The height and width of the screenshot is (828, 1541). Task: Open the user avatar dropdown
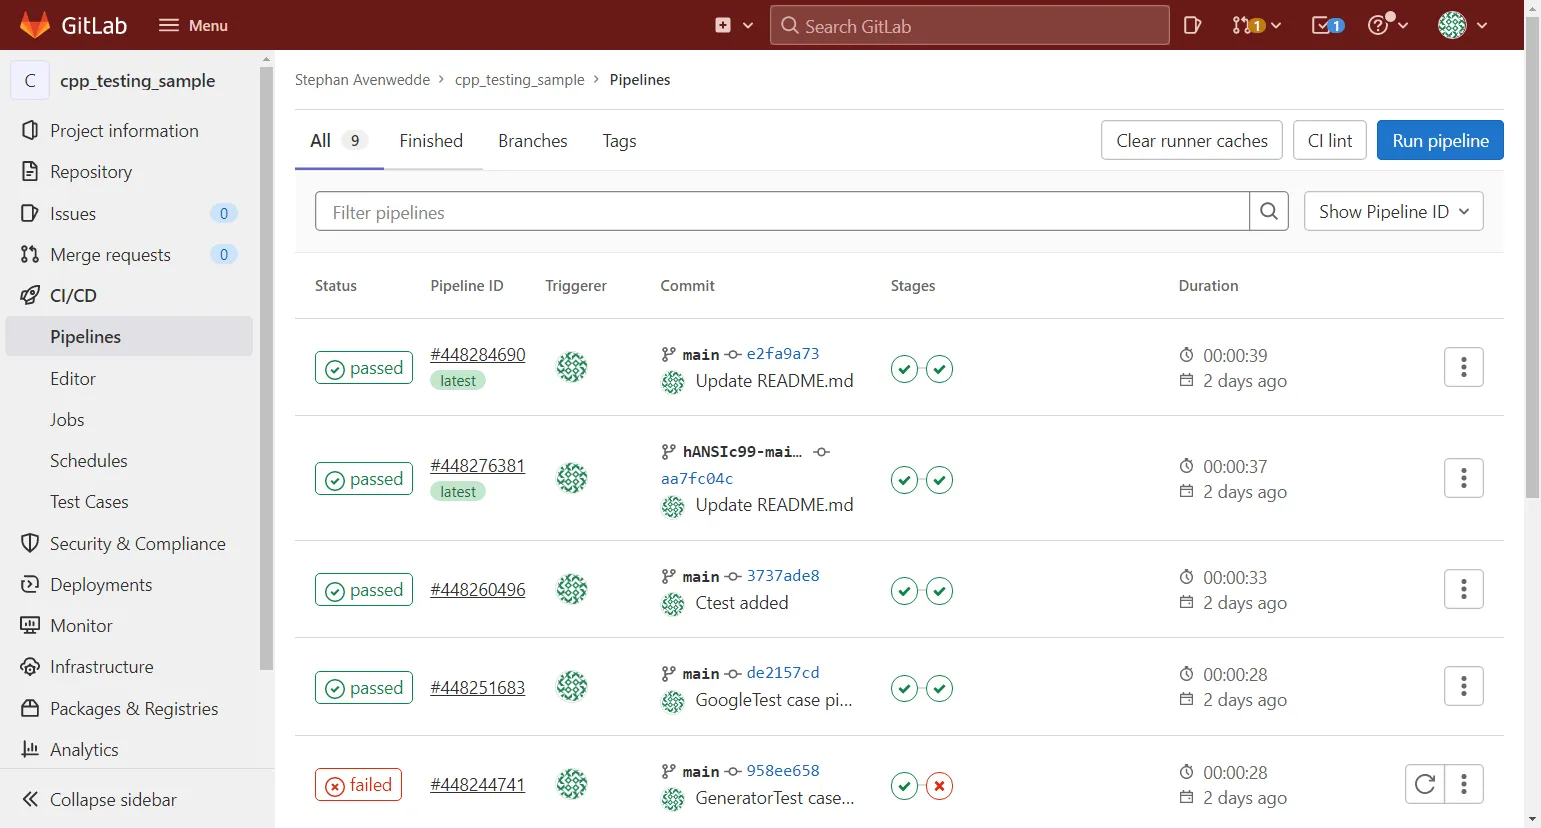pyautogui.click(x=1461, y=25)
